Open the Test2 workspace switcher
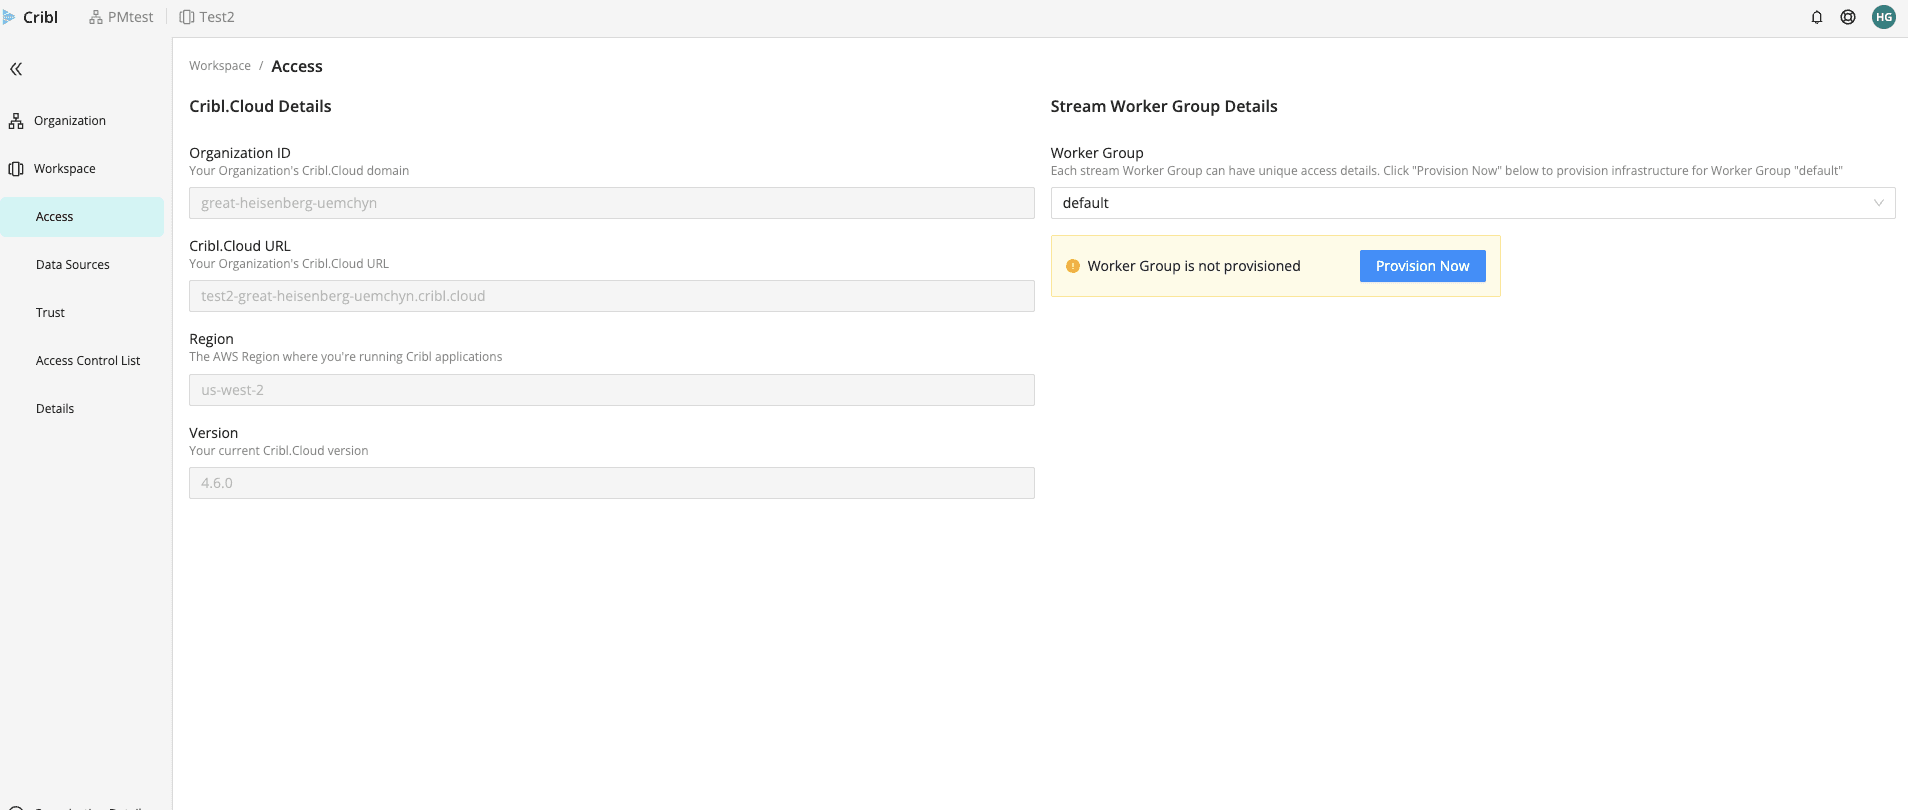The image size is (1908, 810). pos(207,17)
